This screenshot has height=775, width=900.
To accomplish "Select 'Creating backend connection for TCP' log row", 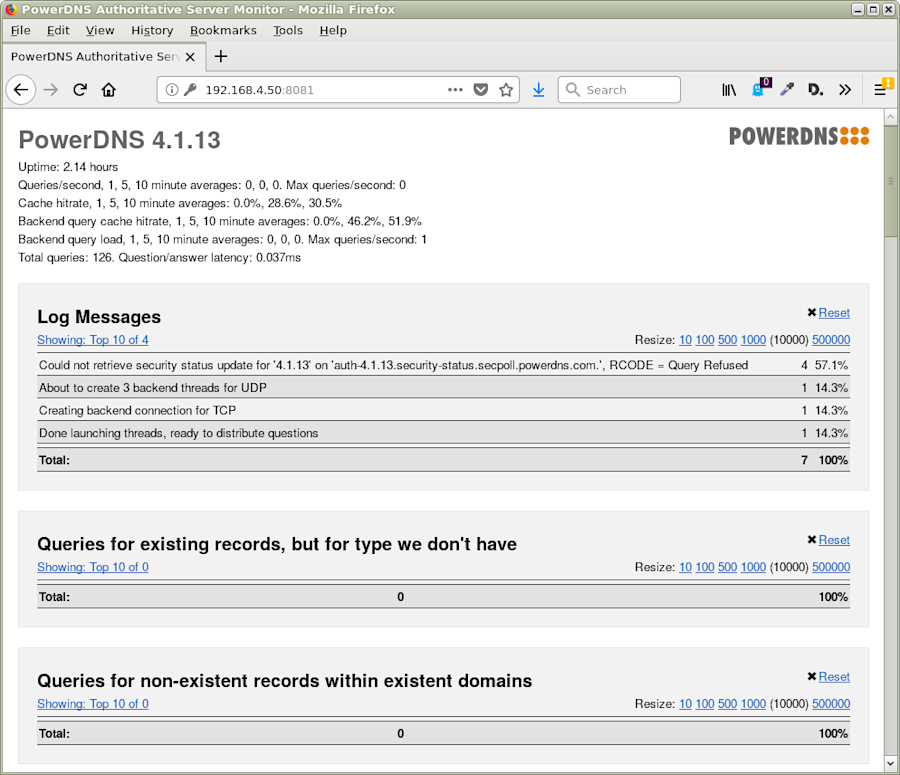I will tap(443, 410).
